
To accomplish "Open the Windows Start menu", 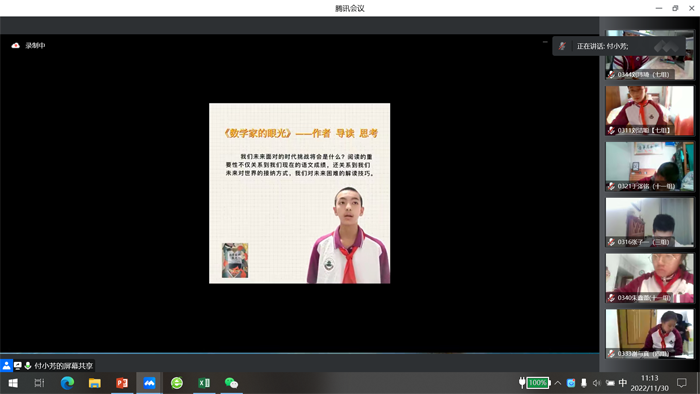I will (13, 383).
